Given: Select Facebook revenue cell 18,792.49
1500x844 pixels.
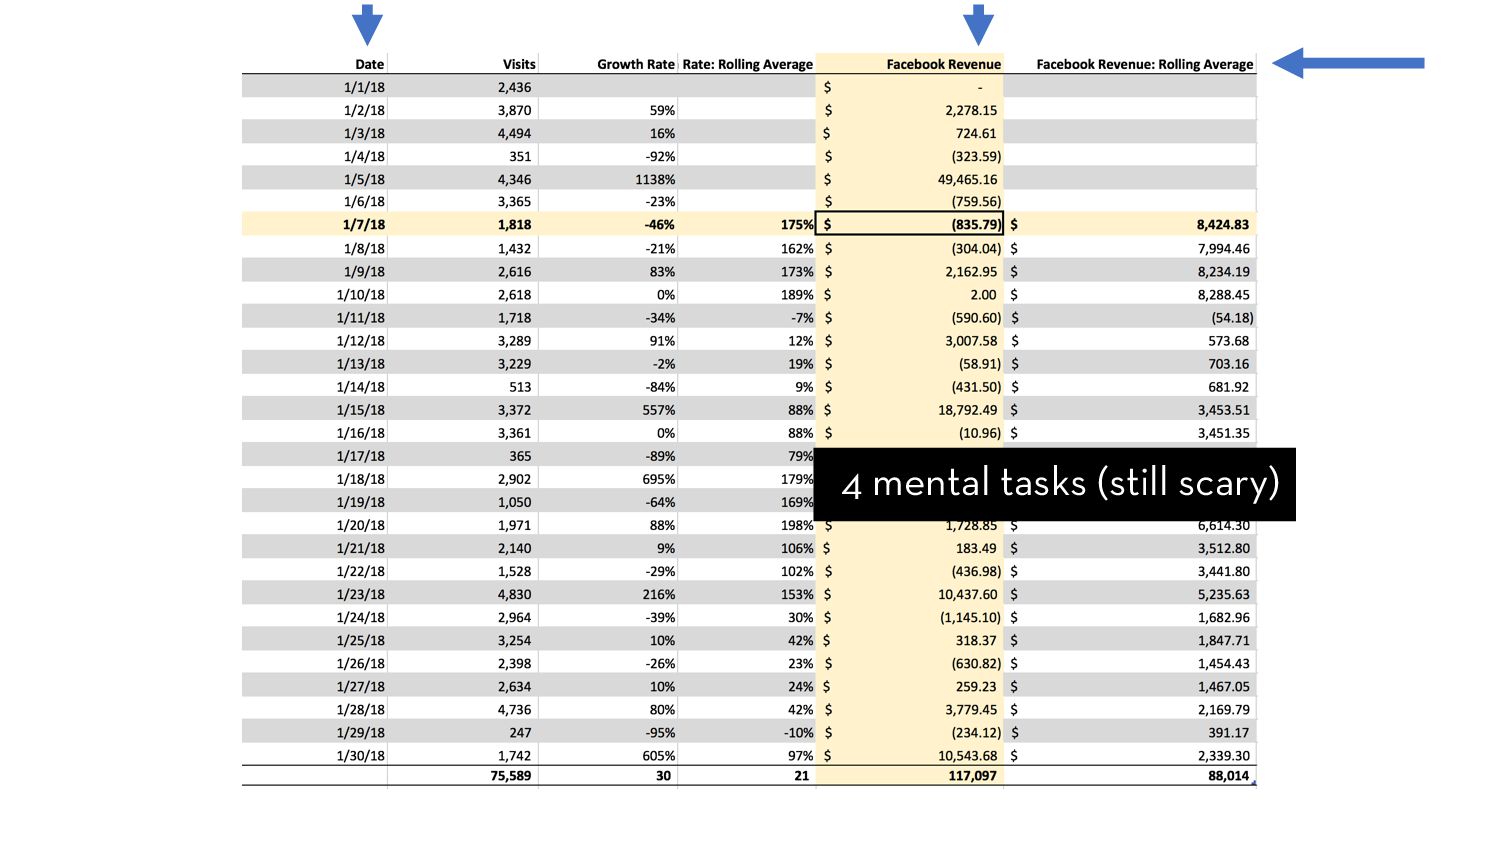Looking at the screenshot, I should 967,410.
